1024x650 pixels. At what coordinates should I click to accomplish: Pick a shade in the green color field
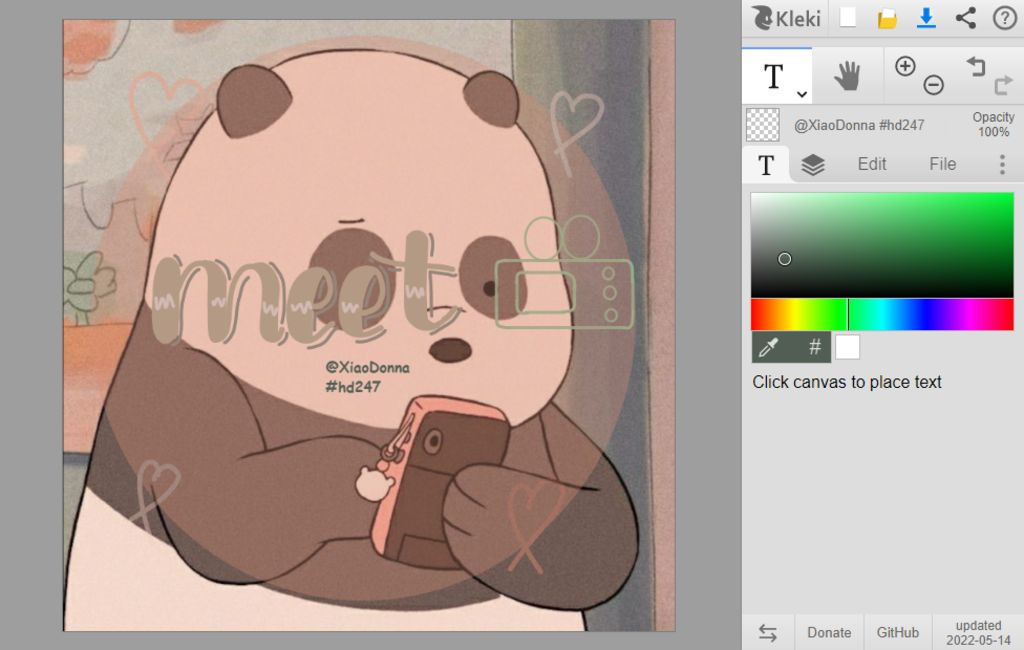pyautogui.click(x=882, y=245)
